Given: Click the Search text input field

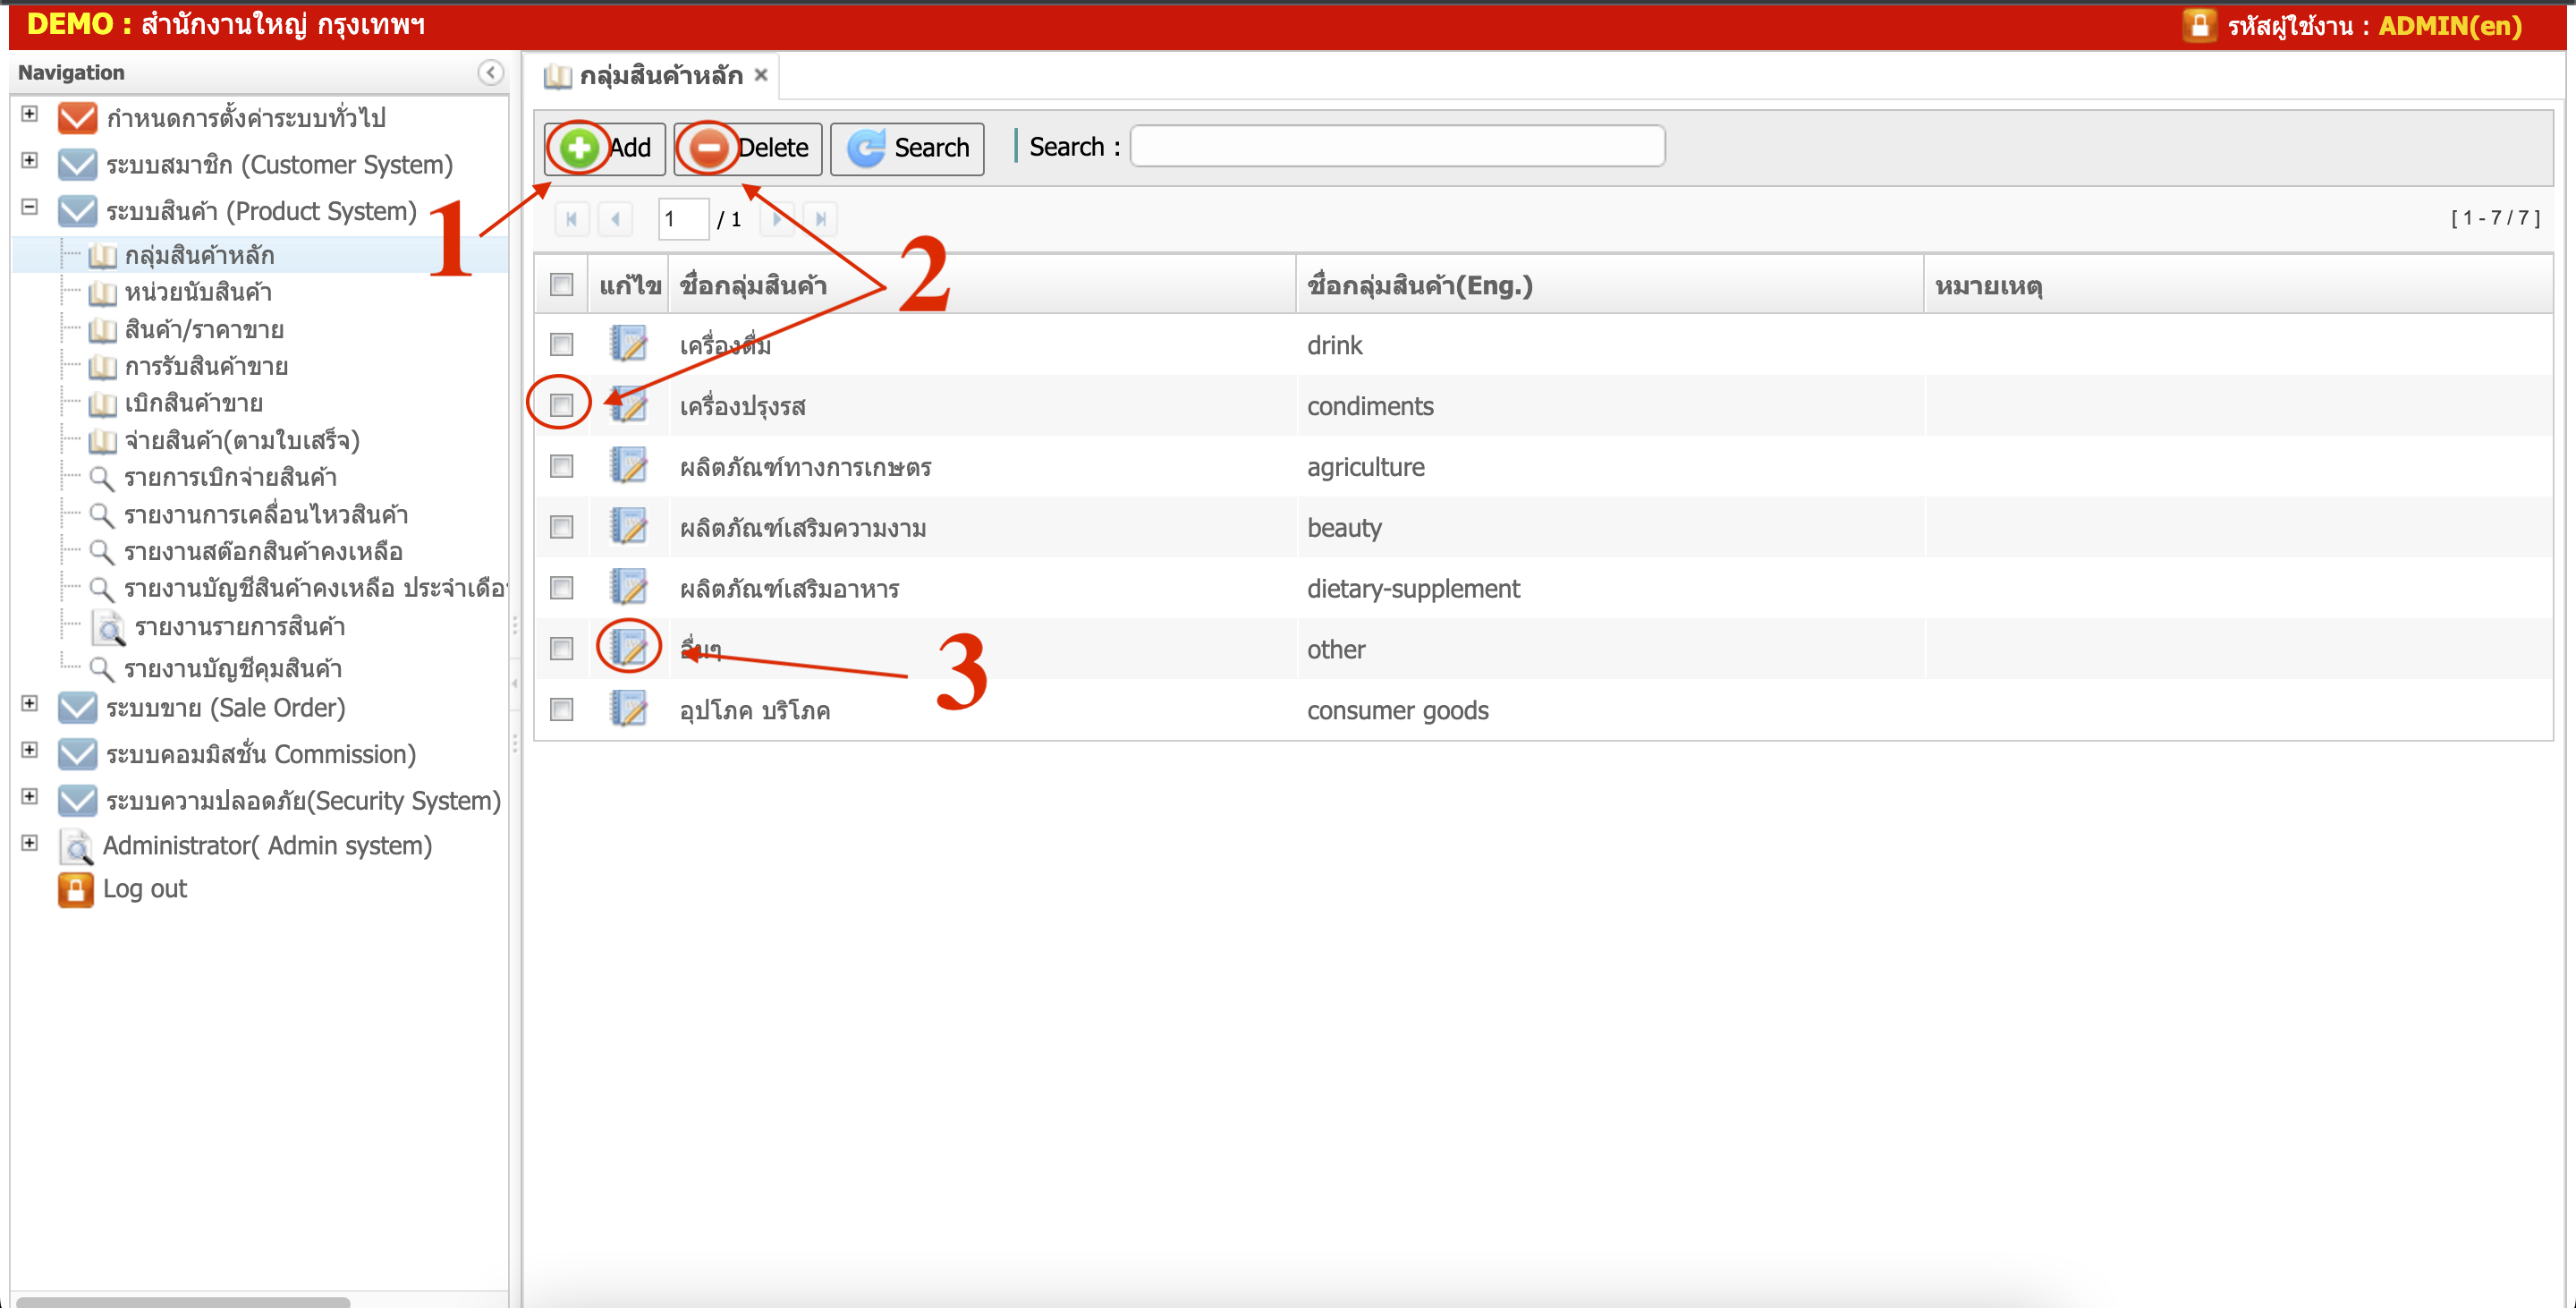Looking at the screenshot, I should 1396,147.
